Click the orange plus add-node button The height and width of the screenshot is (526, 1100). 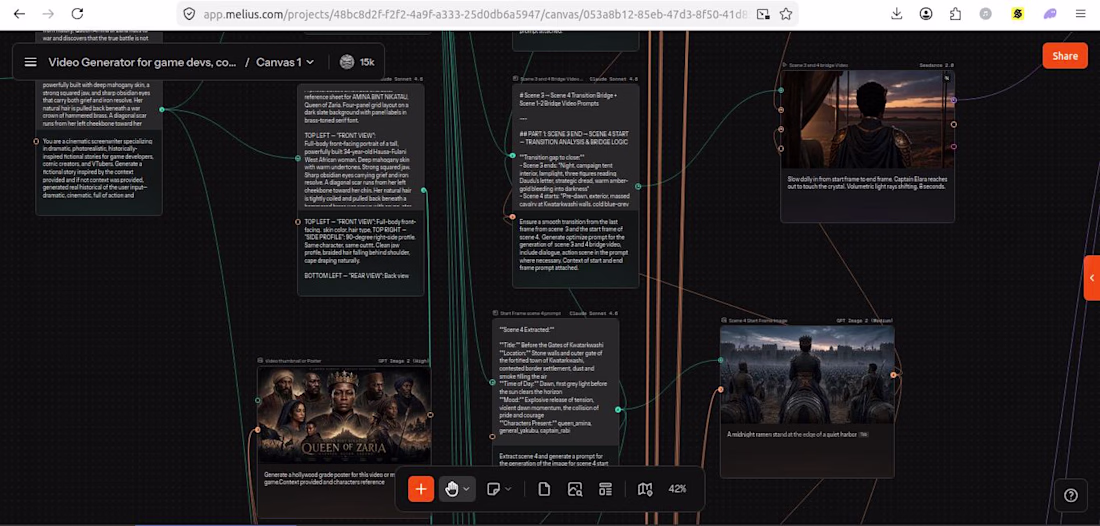421,489
